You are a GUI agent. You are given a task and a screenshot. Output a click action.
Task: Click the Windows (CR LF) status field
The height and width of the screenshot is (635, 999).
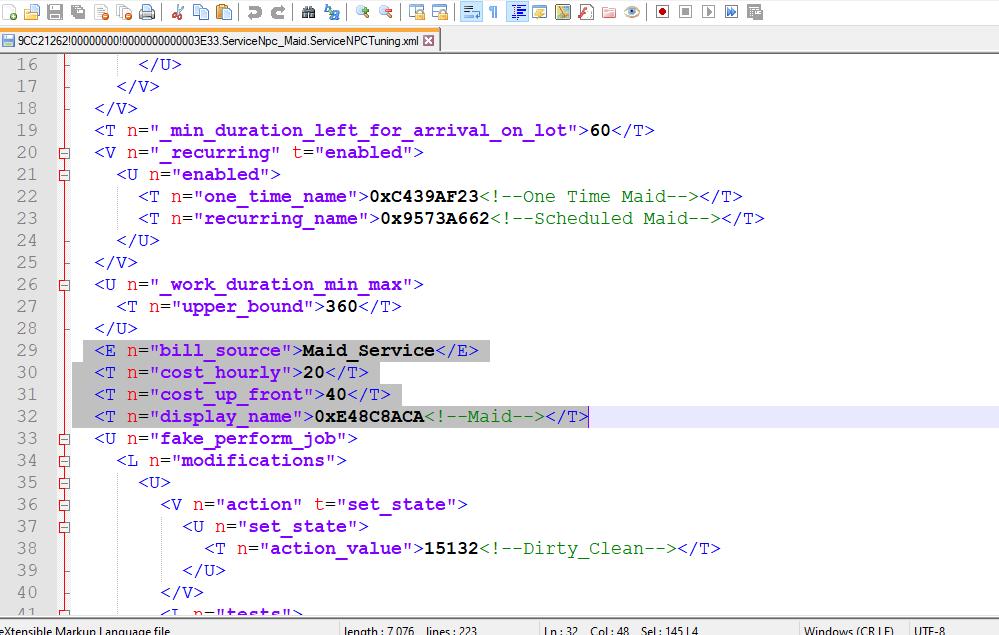click(850, 630)
